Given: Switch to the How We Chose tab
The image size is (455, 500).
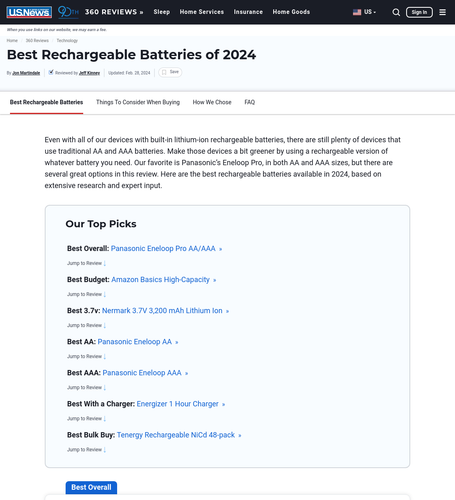Looking at the screenshot, I should tap(212, 102).
